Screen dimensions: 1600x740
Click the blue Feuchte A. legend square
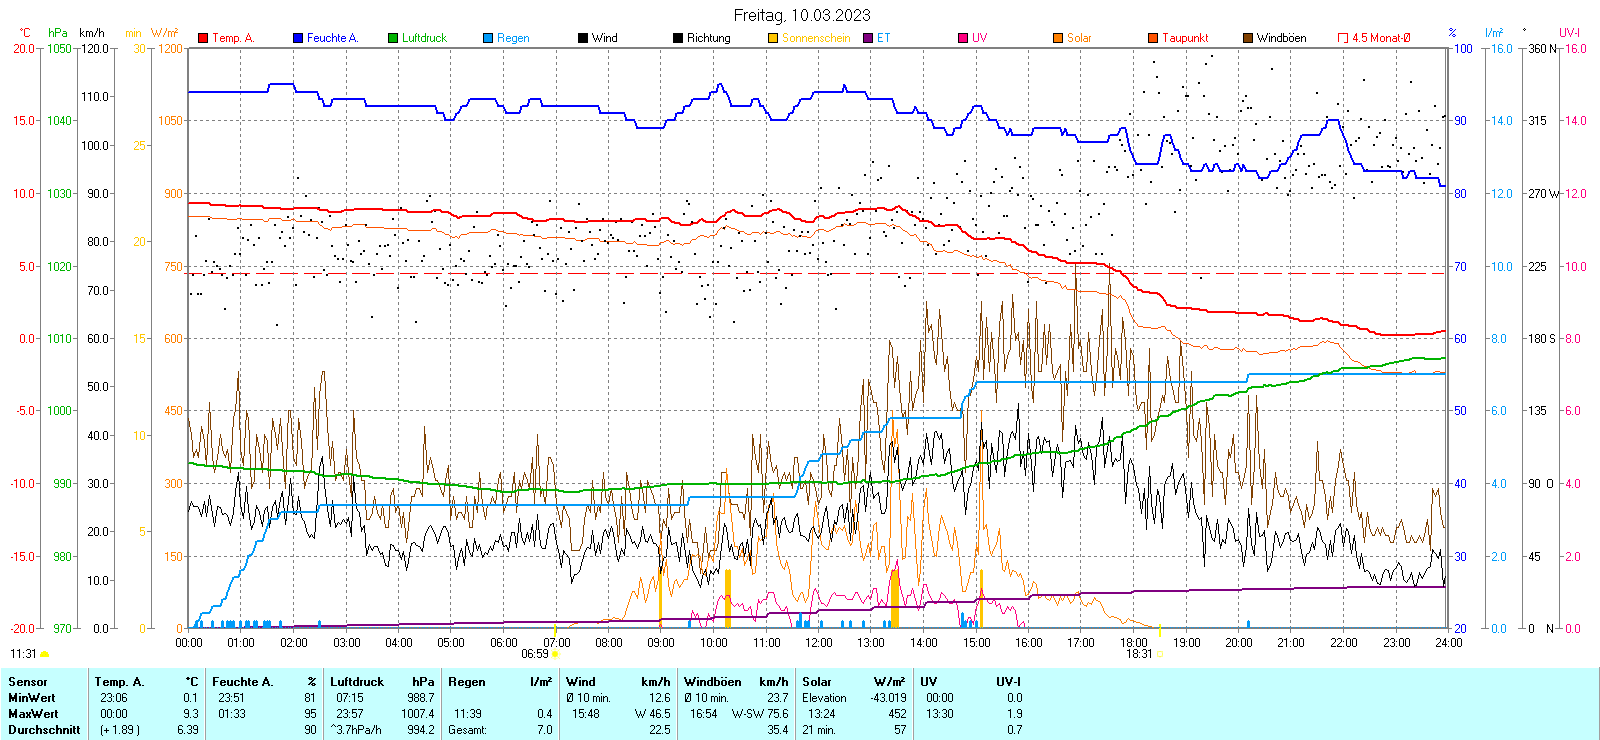(x=298, y=38)
